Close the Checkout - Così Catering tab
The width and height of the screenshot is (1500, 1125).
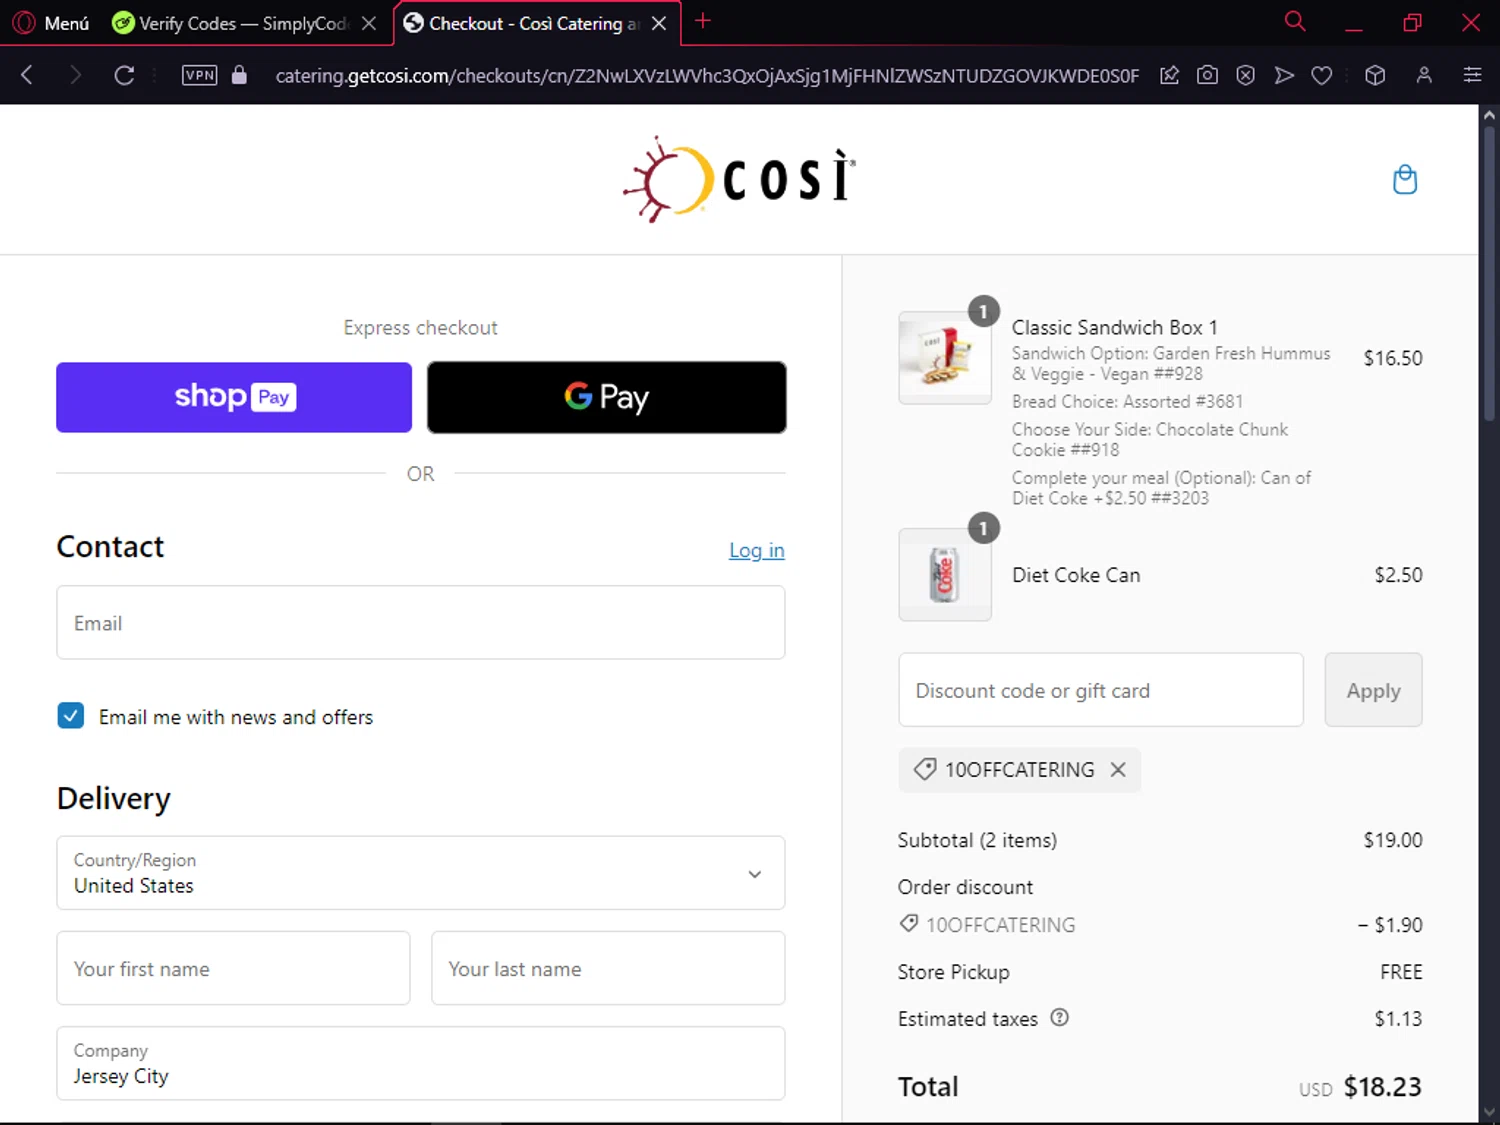659,23
